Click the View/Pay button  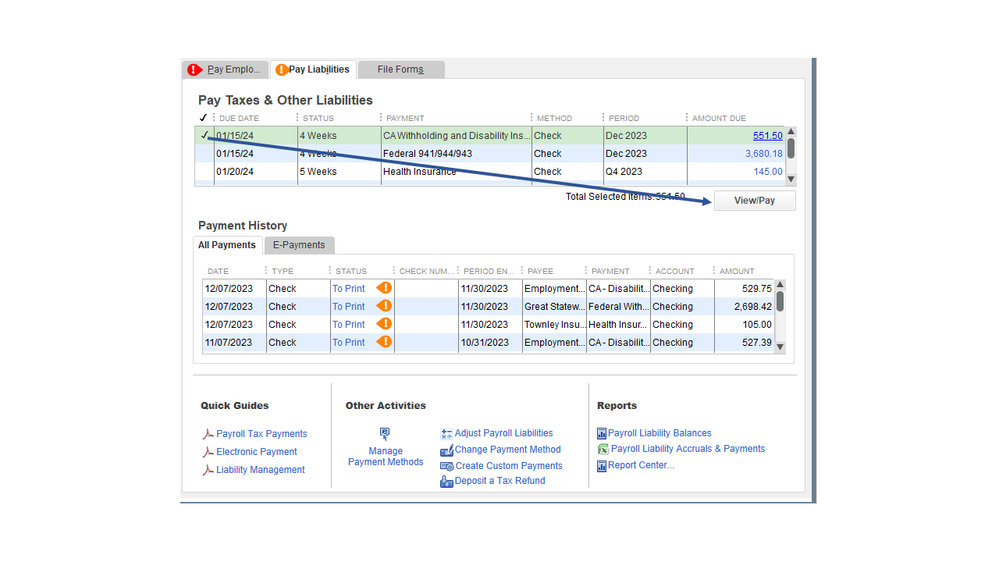click(x=754, y=201)
